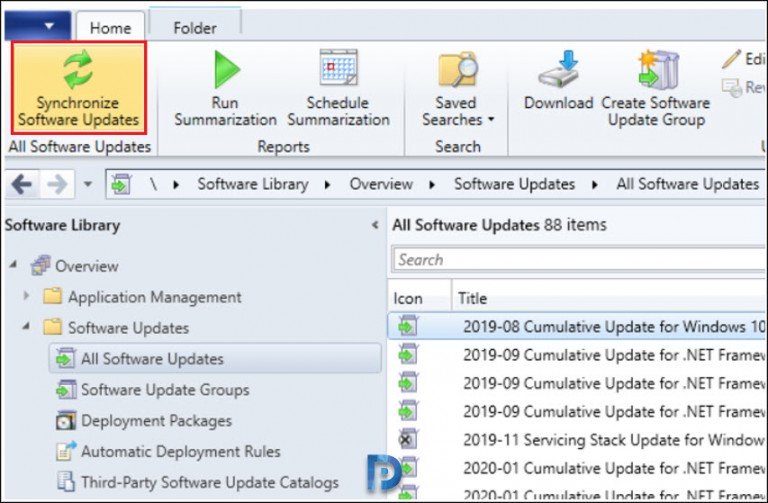The image size is (768, 503).
Task: Expand arrow after Overview breadcrumb
Action: pos(432,185)
